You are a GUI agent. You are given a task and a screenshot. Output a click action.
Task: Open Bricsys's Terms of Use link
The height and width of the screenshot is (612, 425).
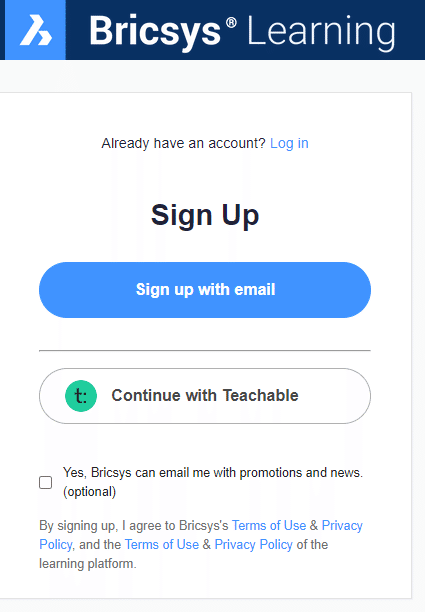[x=269, y=525]
